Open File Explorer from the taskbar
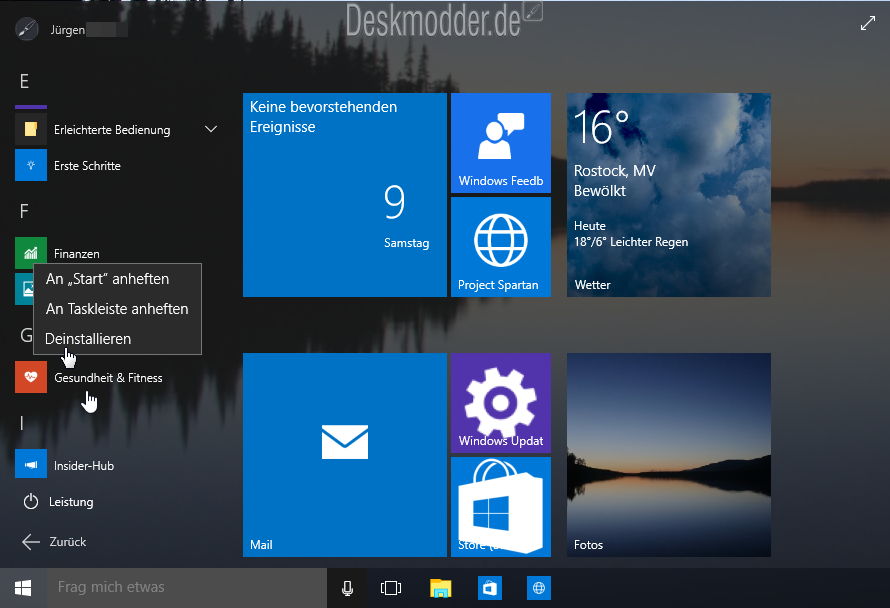The height and width of the screenshot is (608, 890). (x=442, y=588)
